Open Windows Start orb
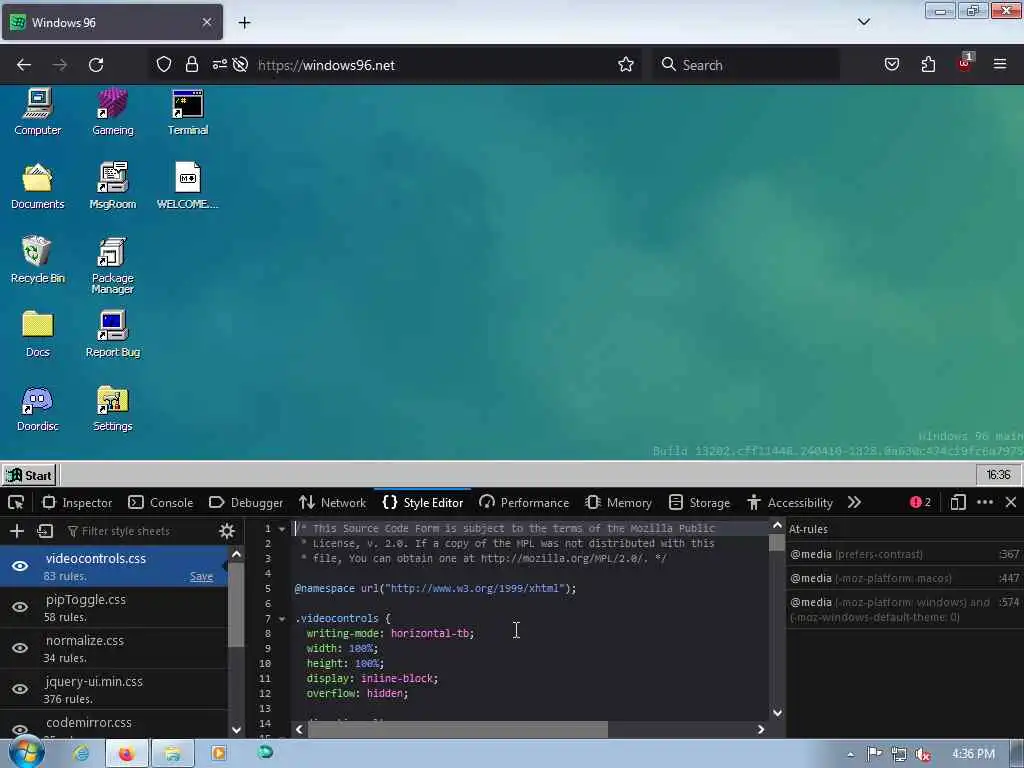The height and width of the screenshot is (768, 1024). 26,753
